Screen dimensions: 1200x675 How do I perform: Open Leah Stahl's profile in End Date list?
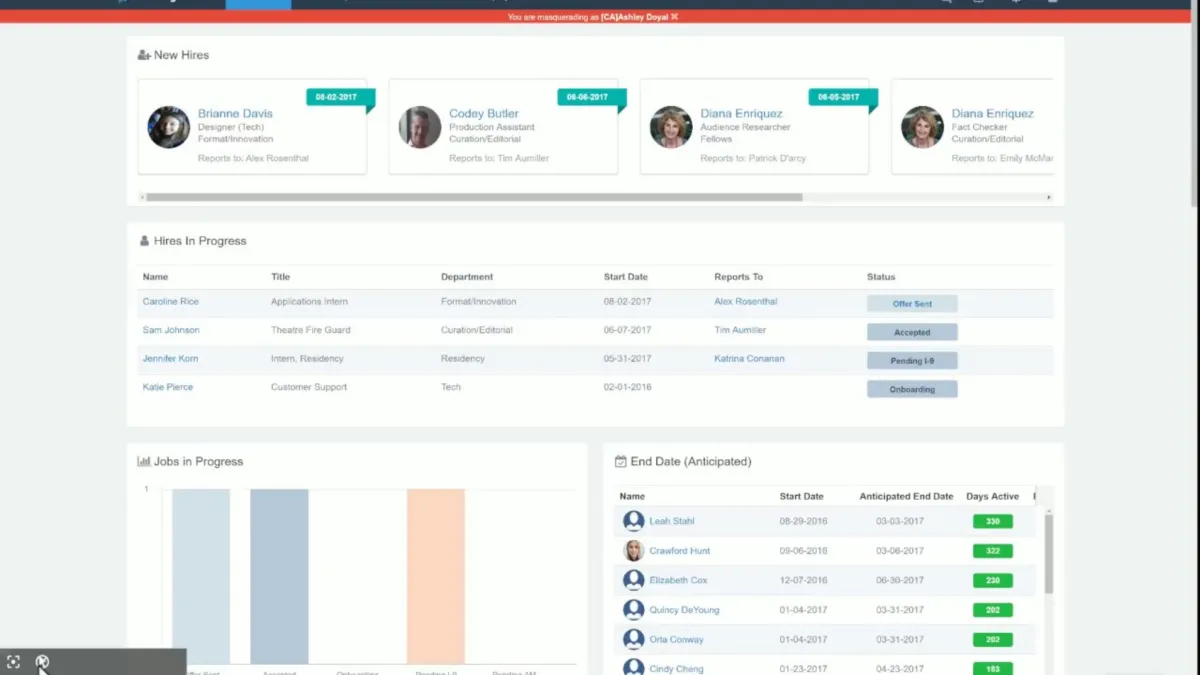[672, 521]
